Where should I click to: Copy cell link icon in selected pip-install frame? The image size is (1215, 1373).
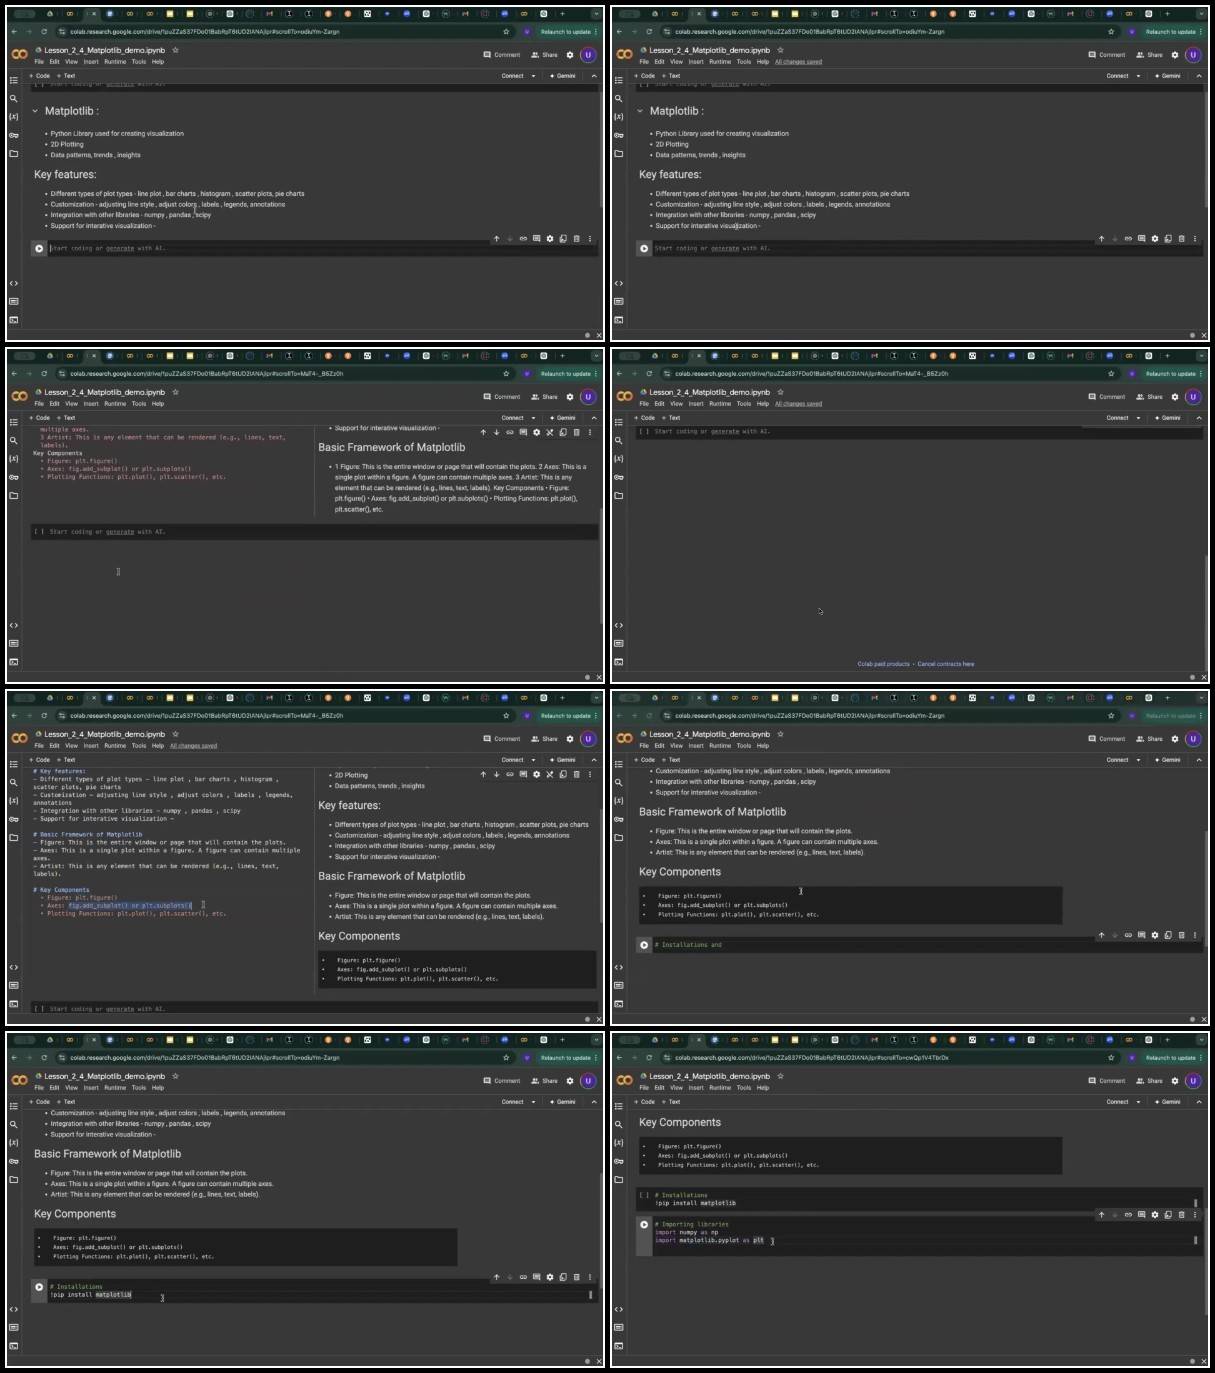523,1277
